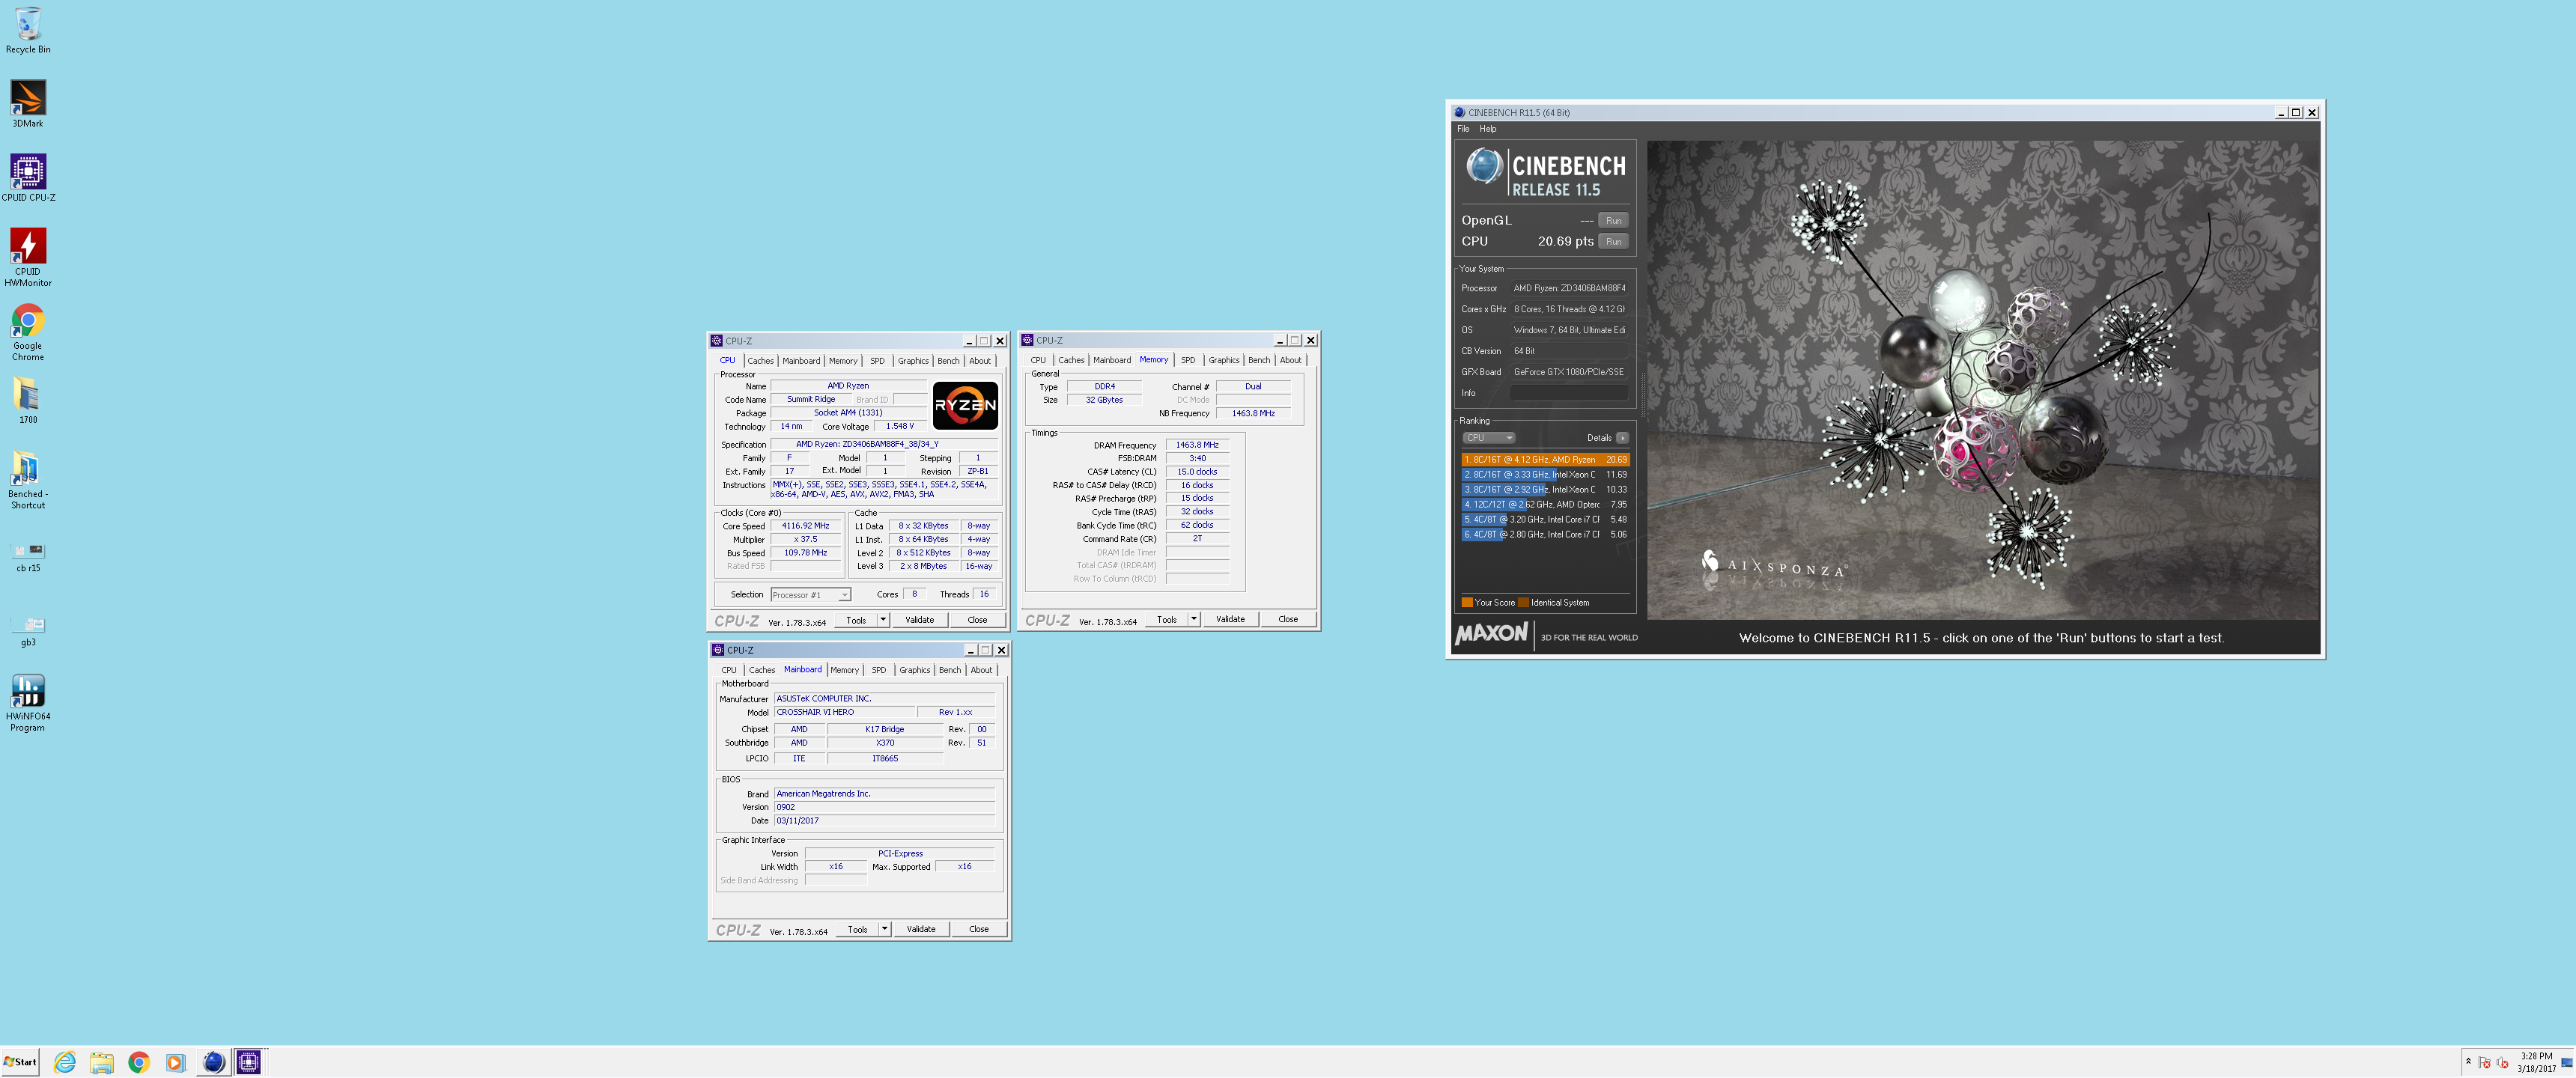
Task: Switch to Caches tab in CPU window
Action: click(760, 361)
